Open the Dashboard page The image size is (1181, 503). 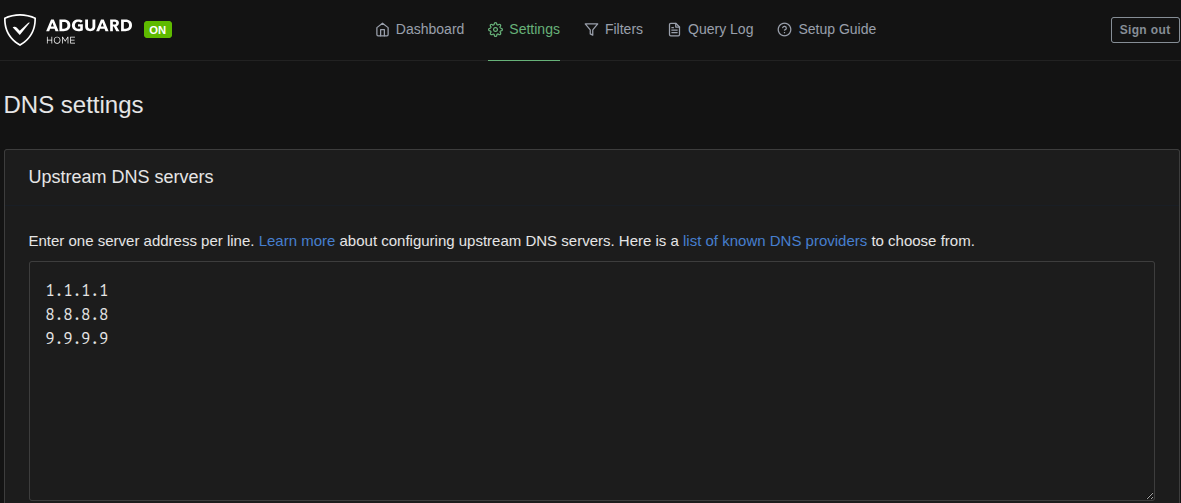pos(429,30)
